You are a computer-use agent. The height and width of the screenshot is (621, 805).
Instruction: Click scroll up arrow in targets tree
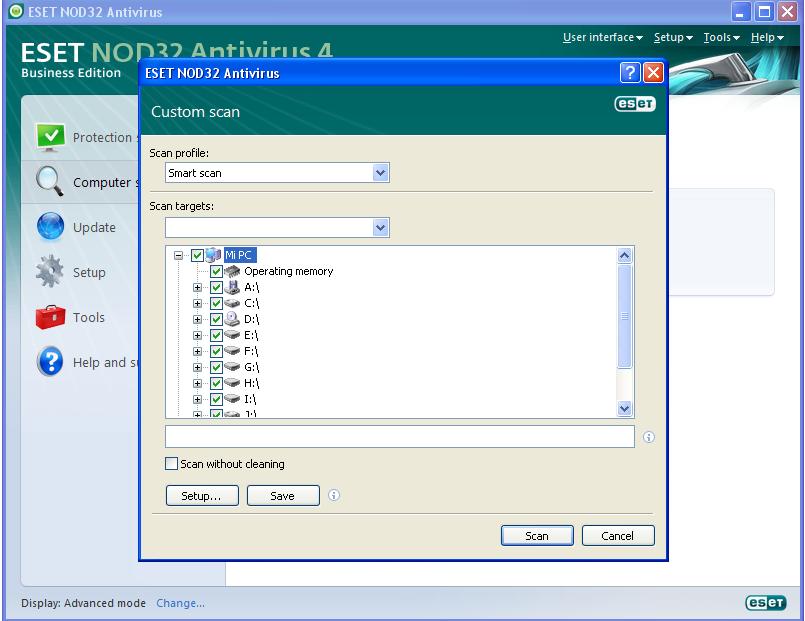click(624, 255)
